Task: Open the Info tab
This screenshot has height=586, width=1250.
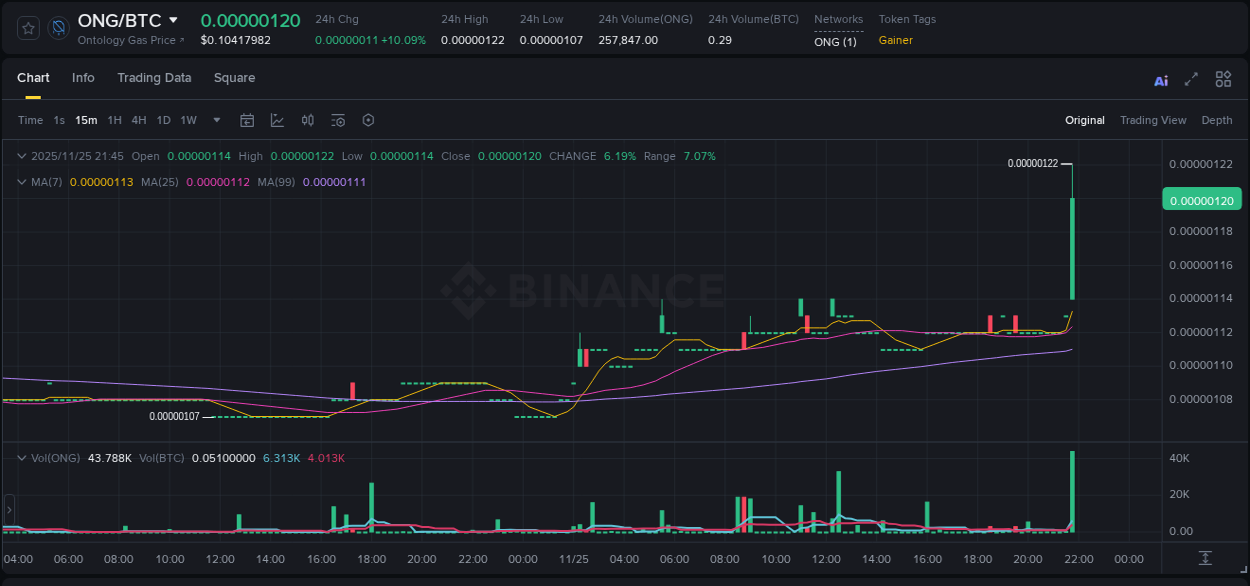Action: (83, 78)
